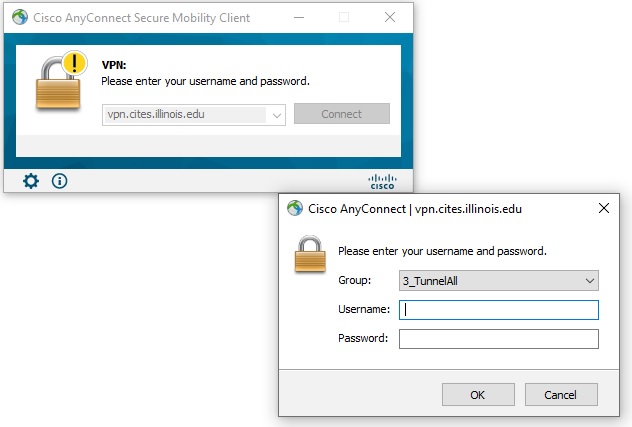The image size is (632, 427).
Task: Cancel the login dialog
Action: (x=561, y=394)
